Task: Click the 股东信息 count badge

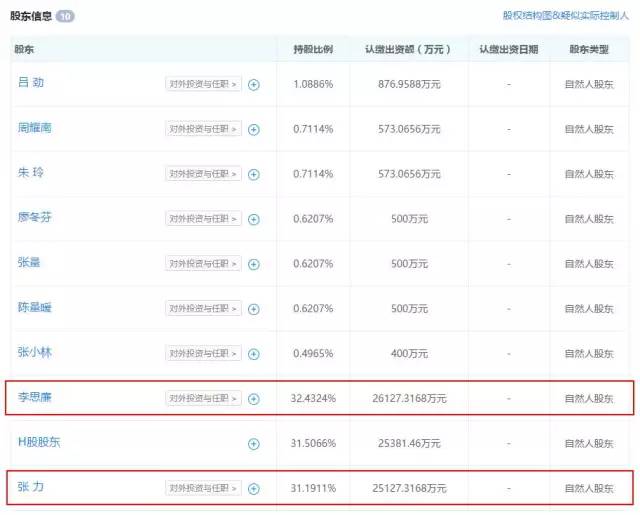Action: [x=64, y=17]
